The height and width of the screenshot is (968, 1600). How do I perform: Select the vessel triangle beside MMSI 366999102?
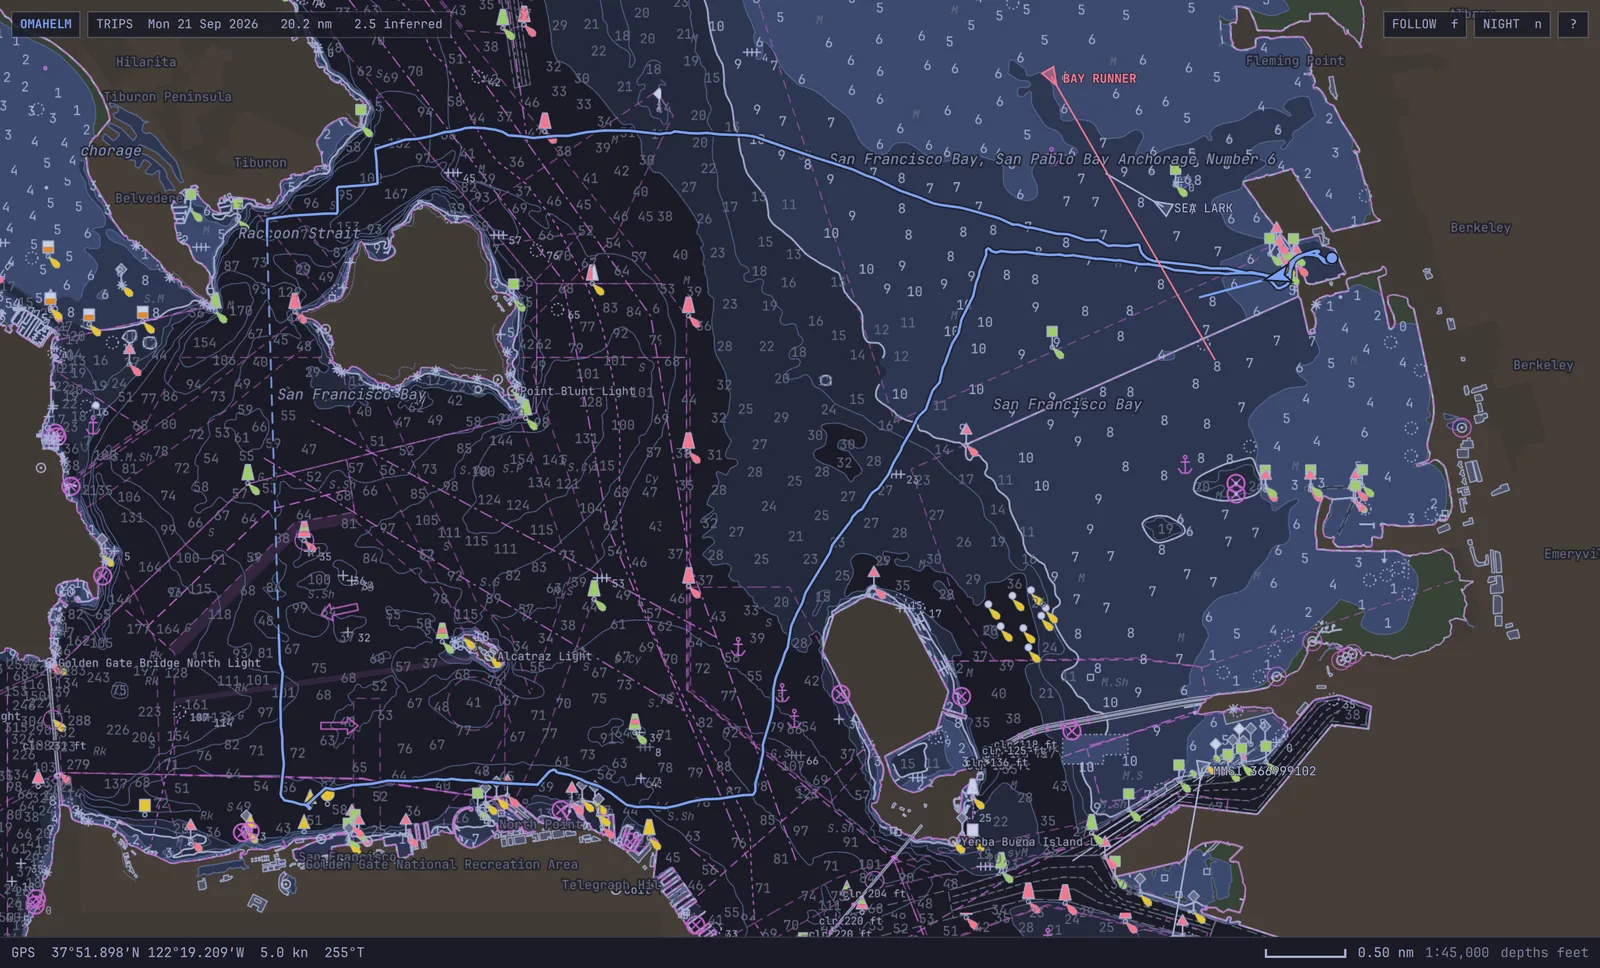[1201, 771]
